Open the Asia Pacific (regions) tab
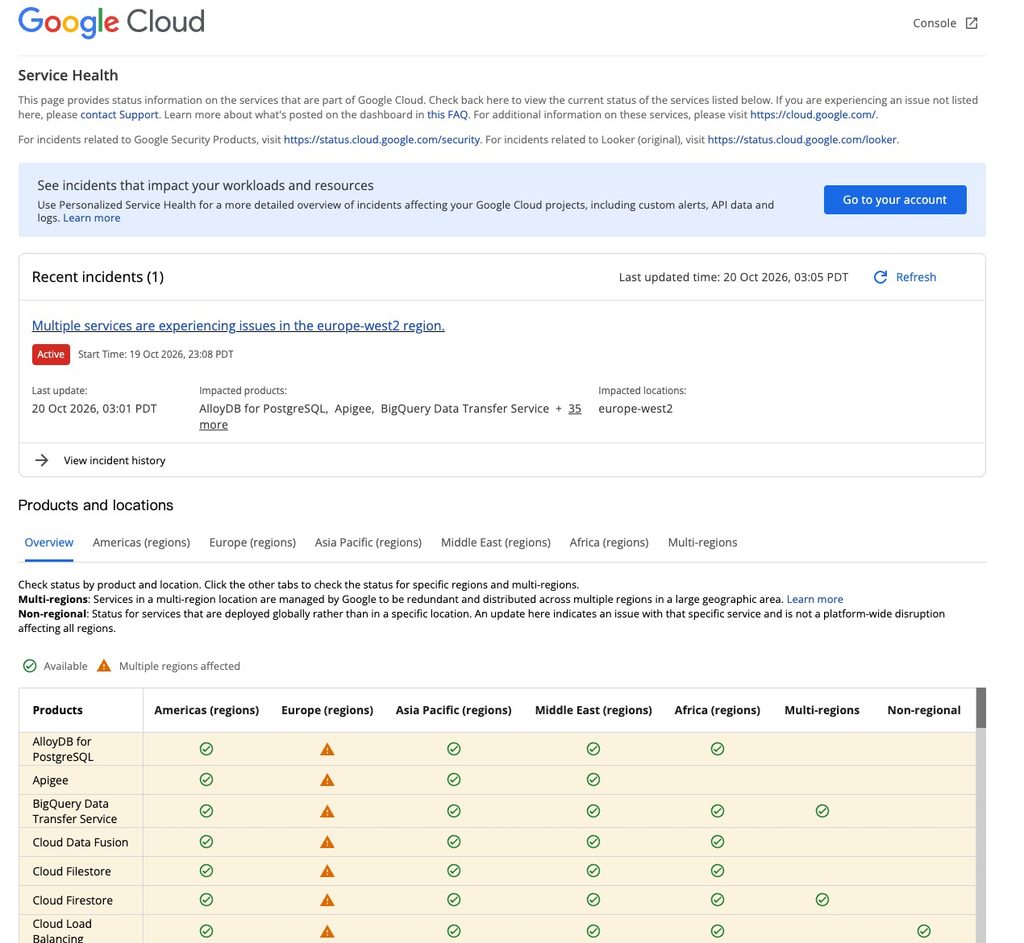Image resolution: width=1024 pixels, height=943 pixels. pos(368,543)
